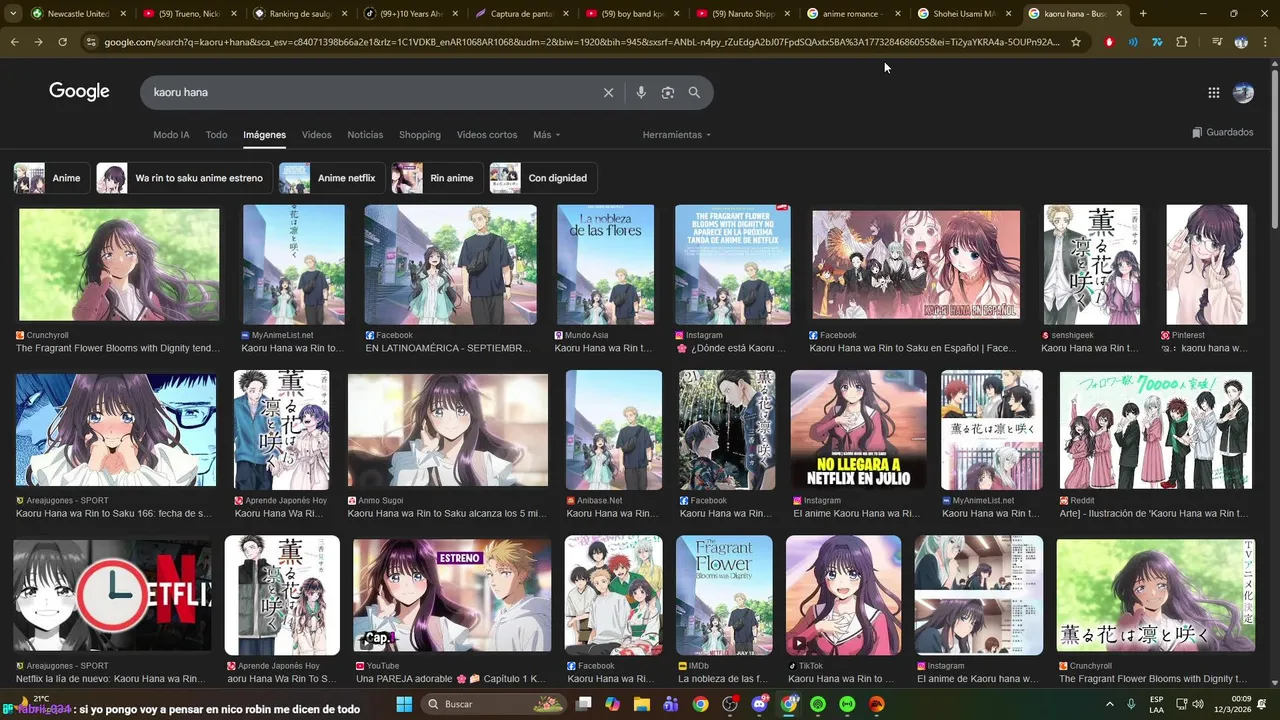Open the Google account profile picture
Screen dimensions: 1280x720
pos(1243,93)
